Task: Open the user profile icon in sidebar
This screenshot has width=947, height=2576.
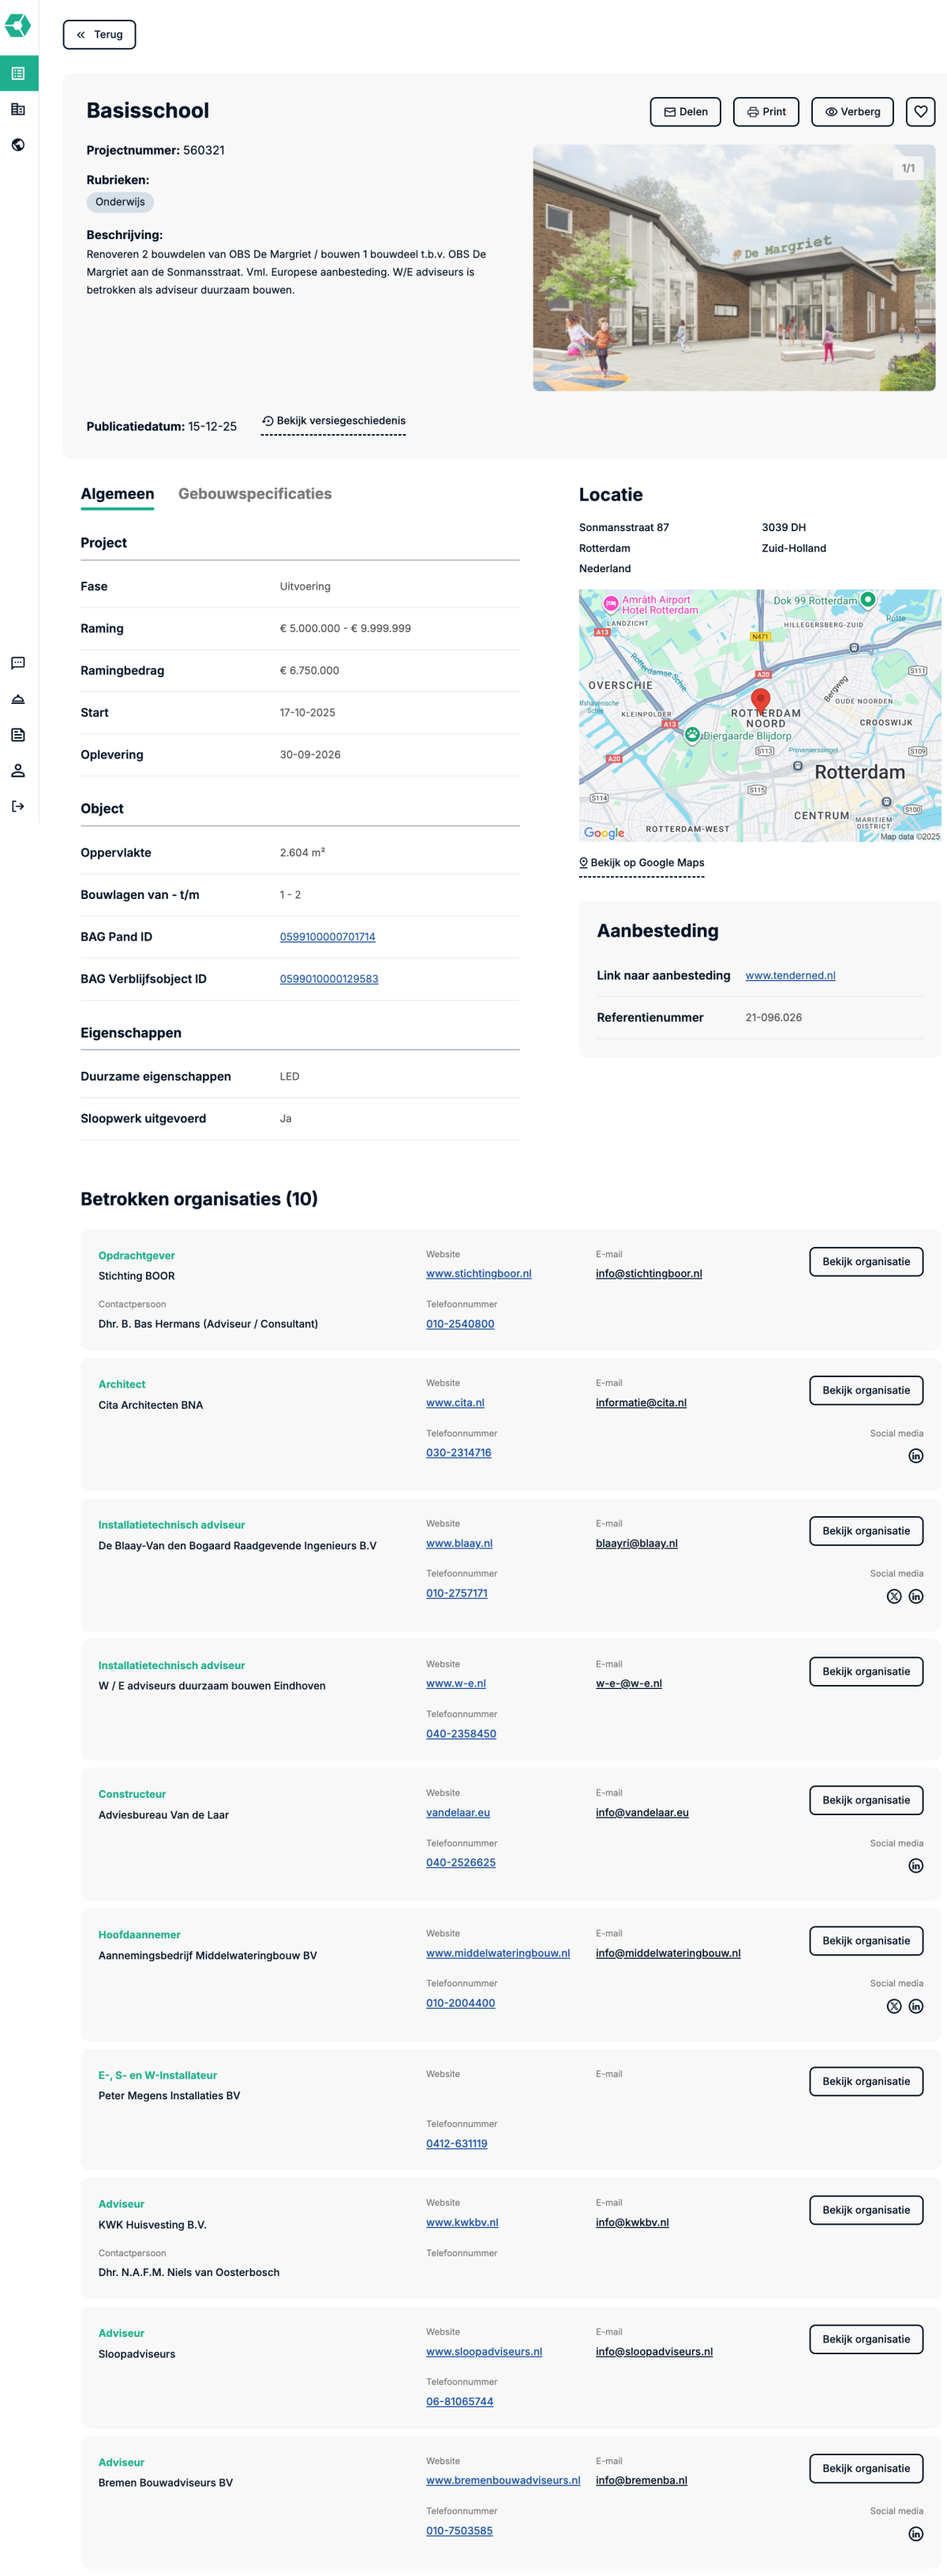Action: 18,771
